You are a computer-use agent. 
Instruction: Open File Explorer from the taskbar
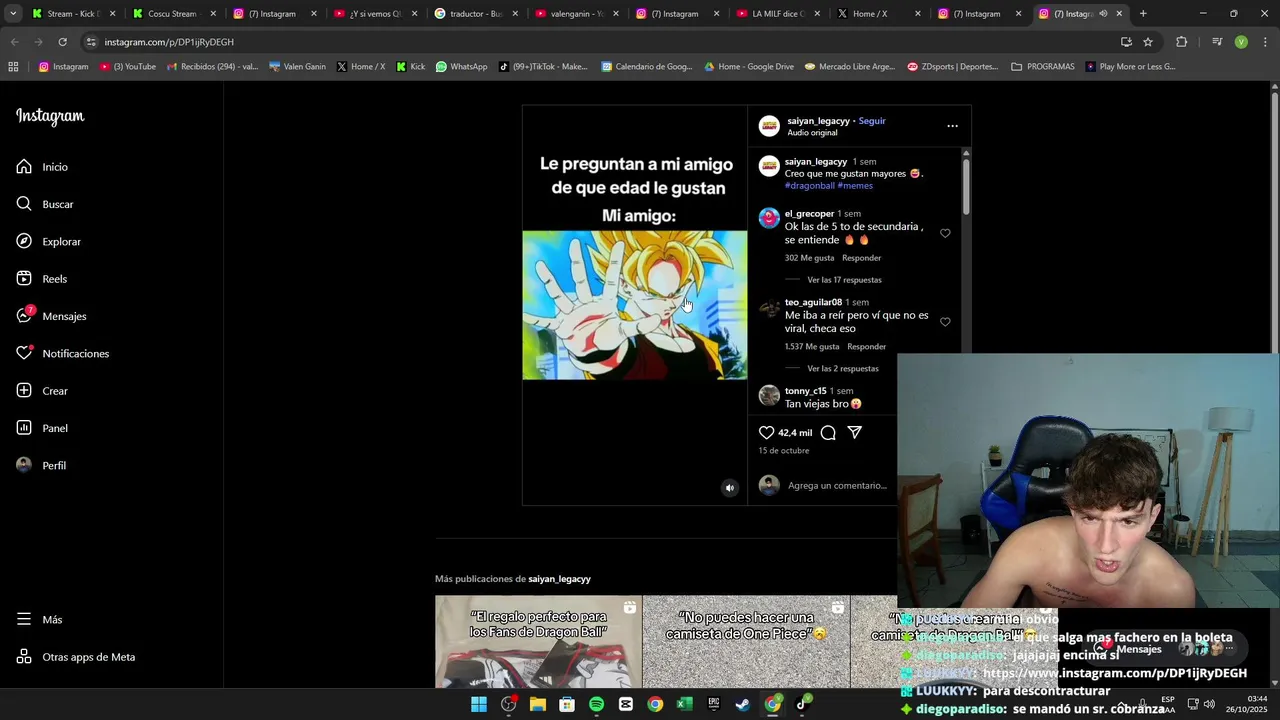point(537,704)
